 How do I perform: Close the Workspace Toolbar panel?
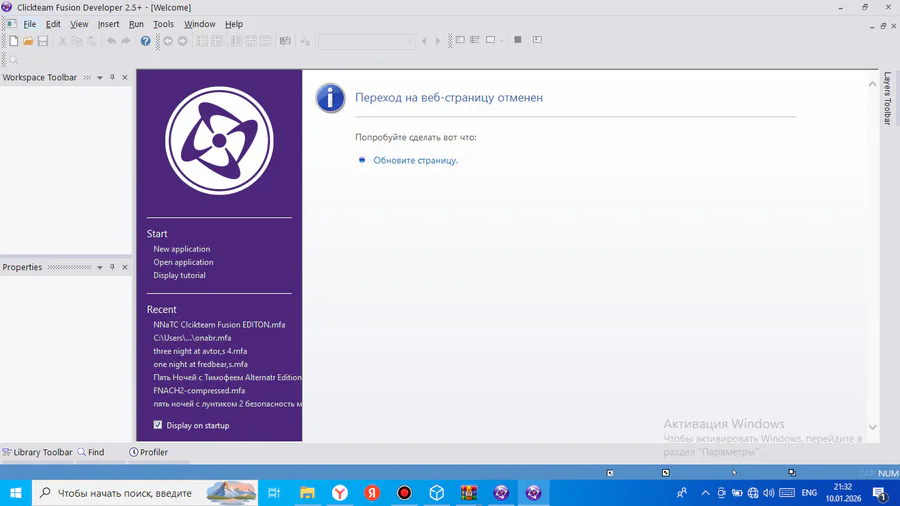125,77
